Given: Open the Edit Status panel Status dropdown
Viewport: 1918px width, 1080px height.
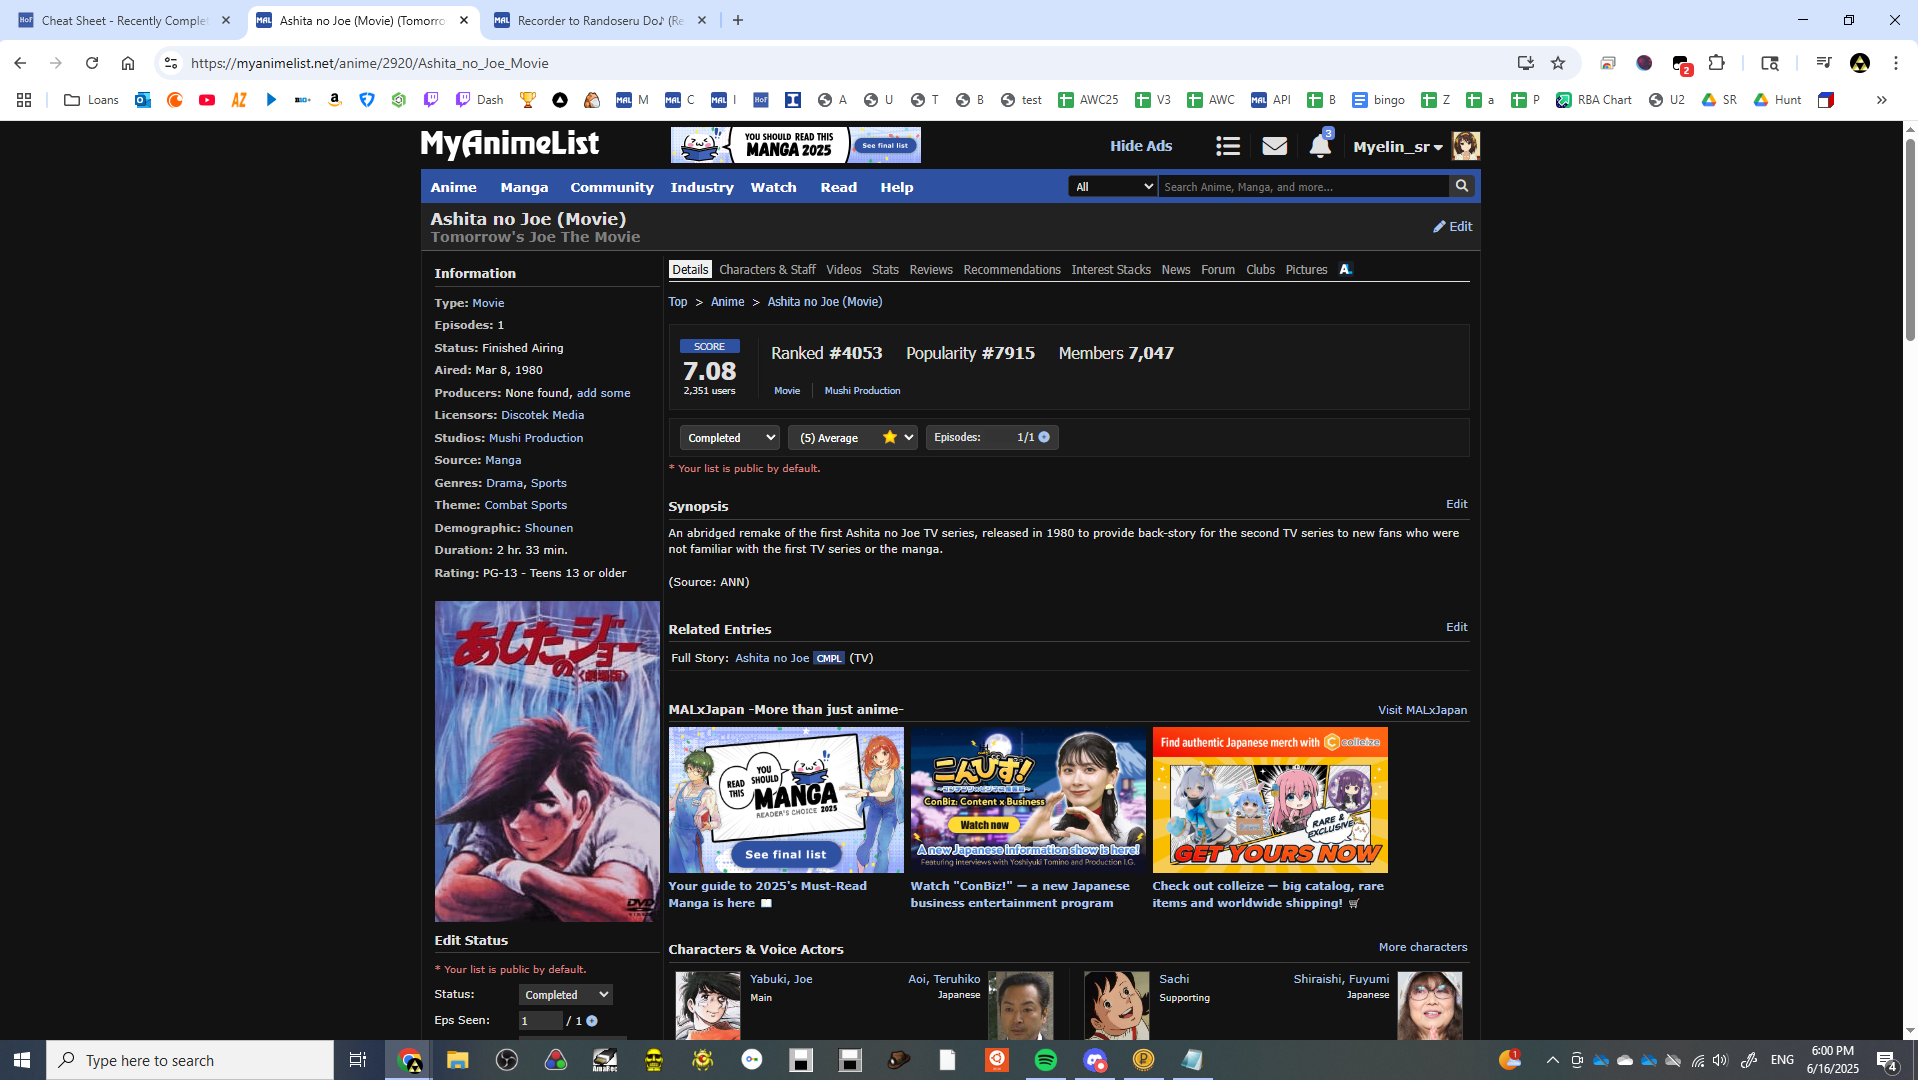Looking at the screenshot, I should coord(565,995).
